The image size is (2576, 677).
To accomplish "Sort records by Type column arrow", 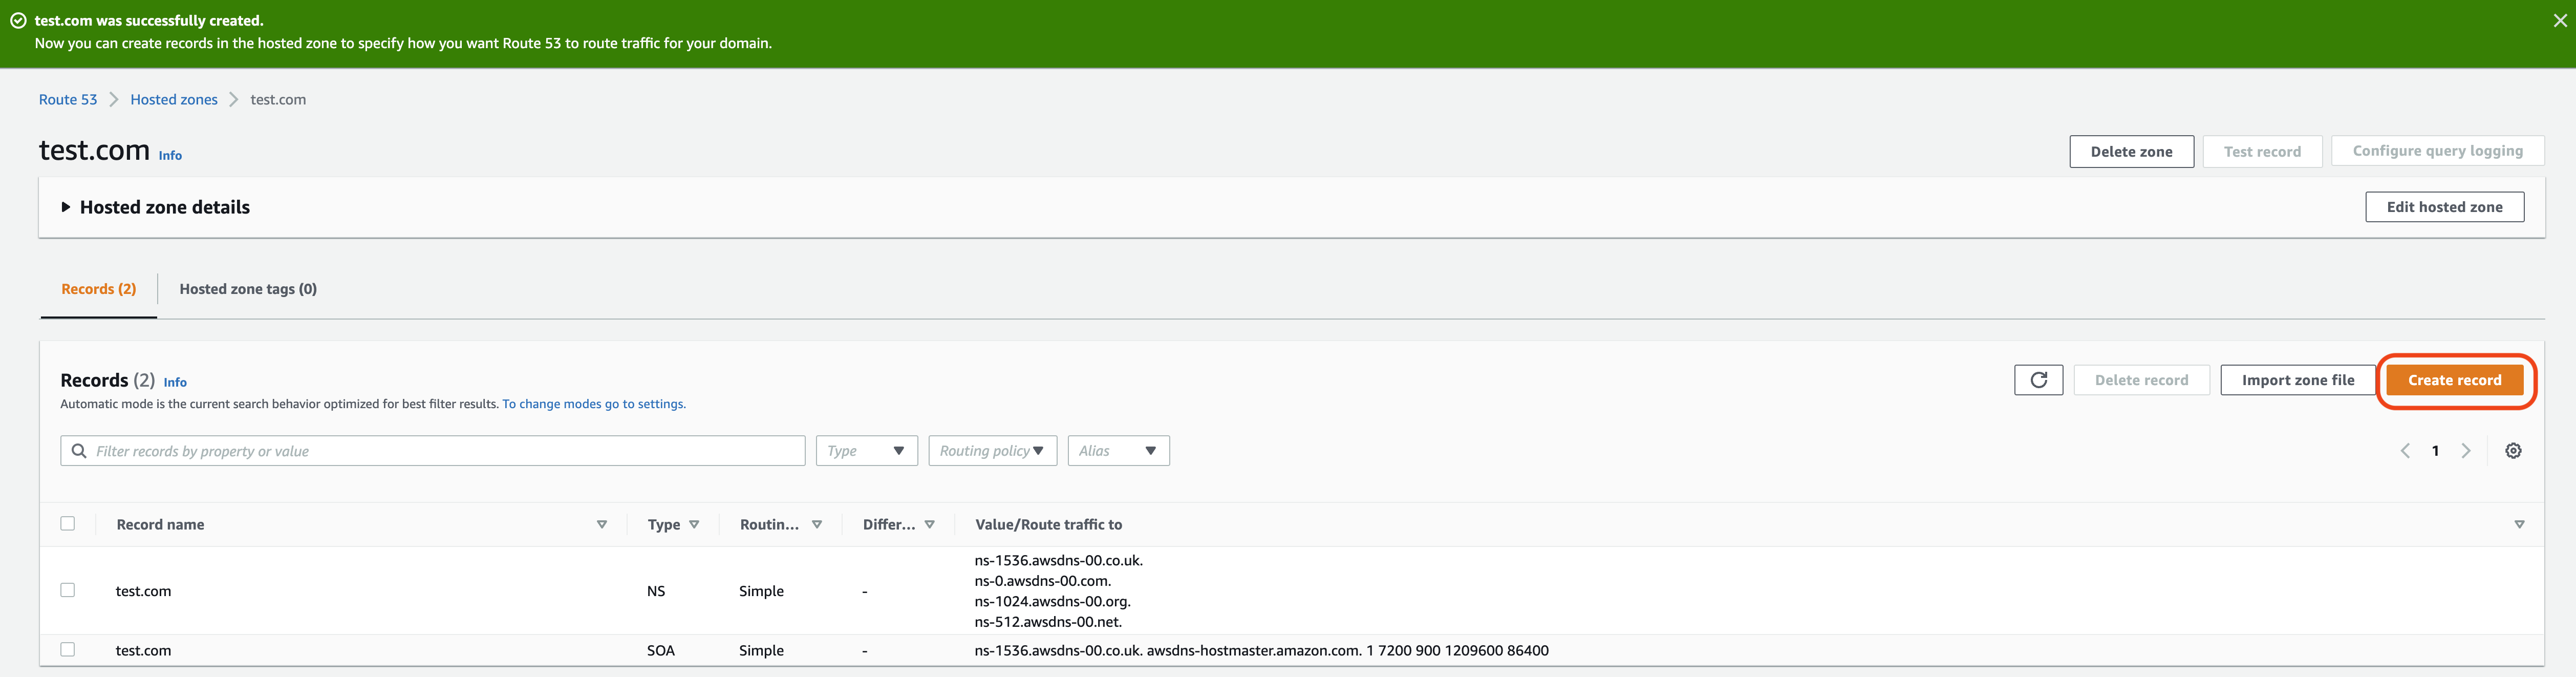I will (x=694, y=524).
